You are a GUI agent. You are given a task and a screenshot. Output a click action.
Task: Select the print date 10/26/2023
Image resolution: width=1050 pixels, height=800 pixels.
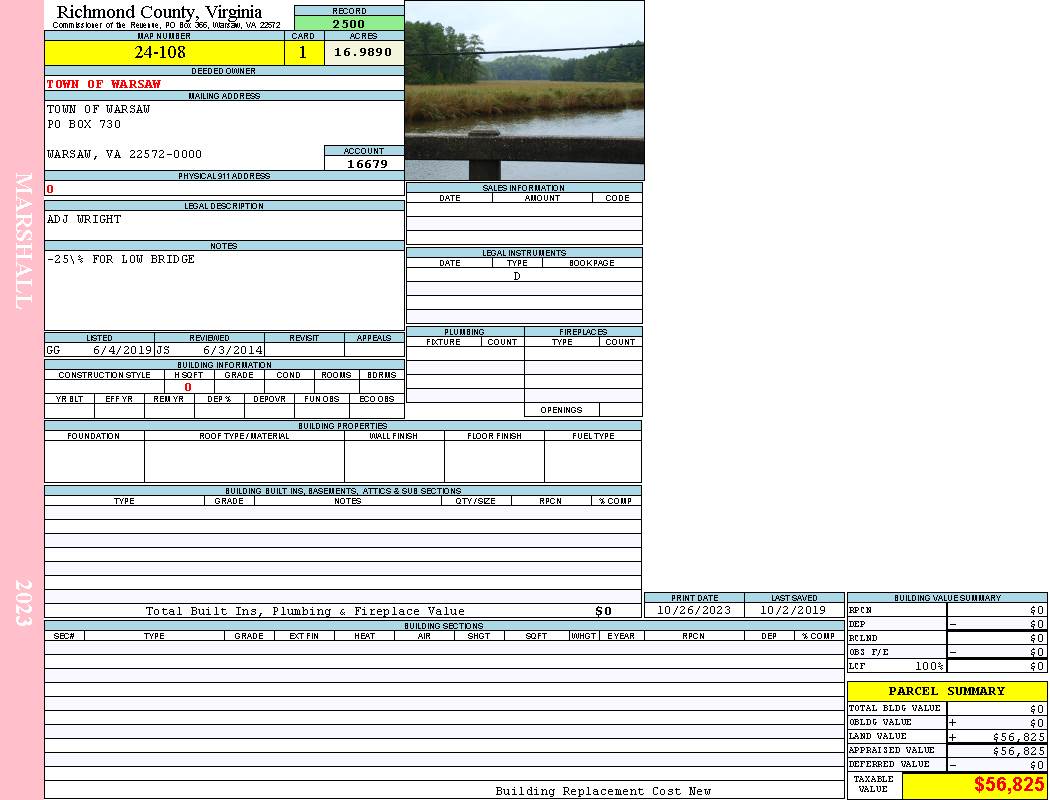click(x=694, y=610)
